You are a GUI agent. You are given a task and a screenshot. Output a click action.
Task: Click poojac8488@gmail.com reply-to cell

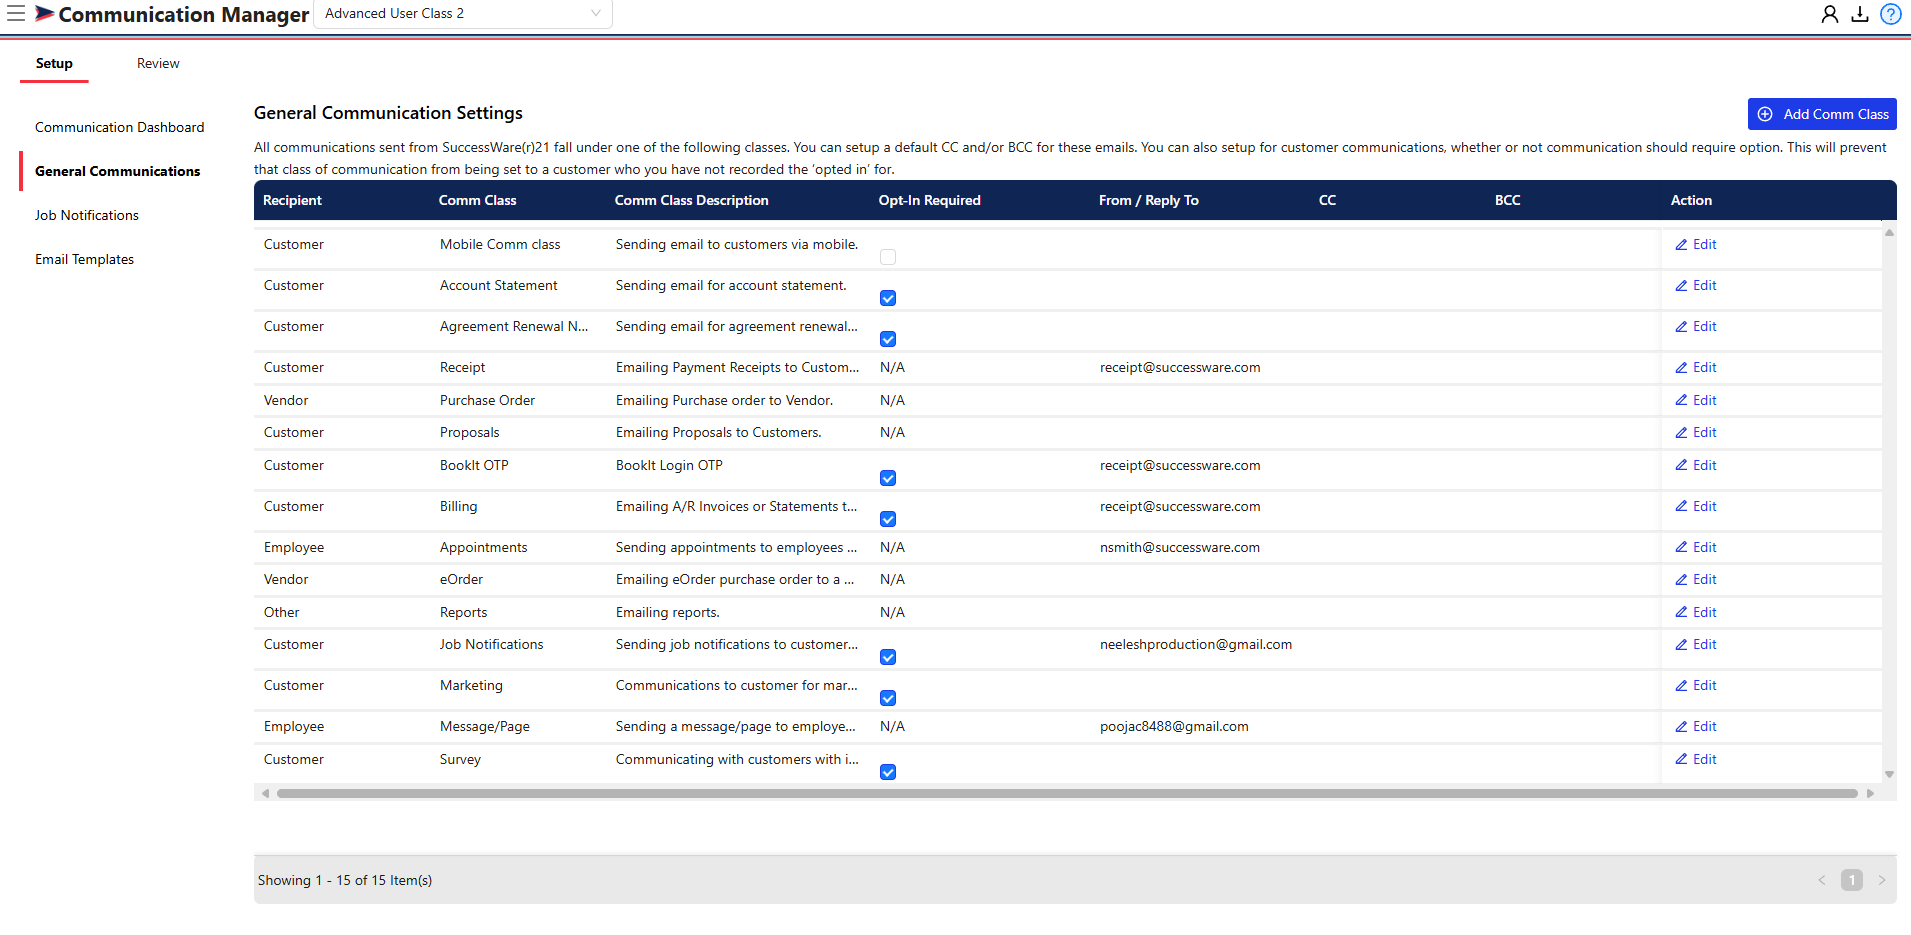click(1174, 726)
